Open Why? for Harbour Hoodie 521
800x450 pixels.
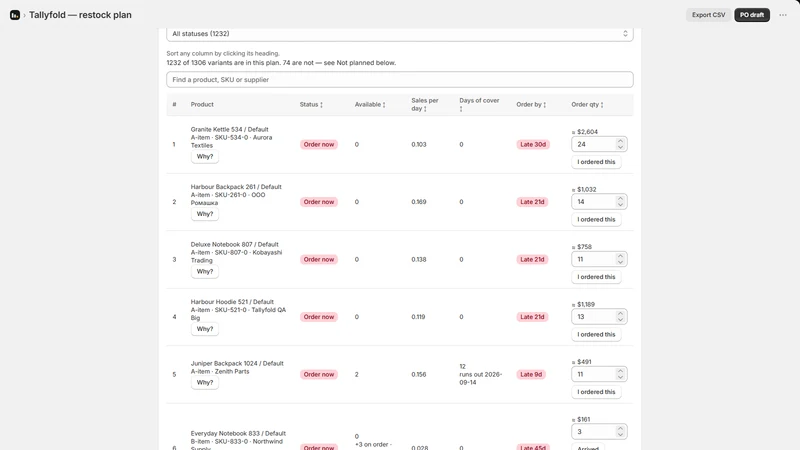click(x=205, y=329)
